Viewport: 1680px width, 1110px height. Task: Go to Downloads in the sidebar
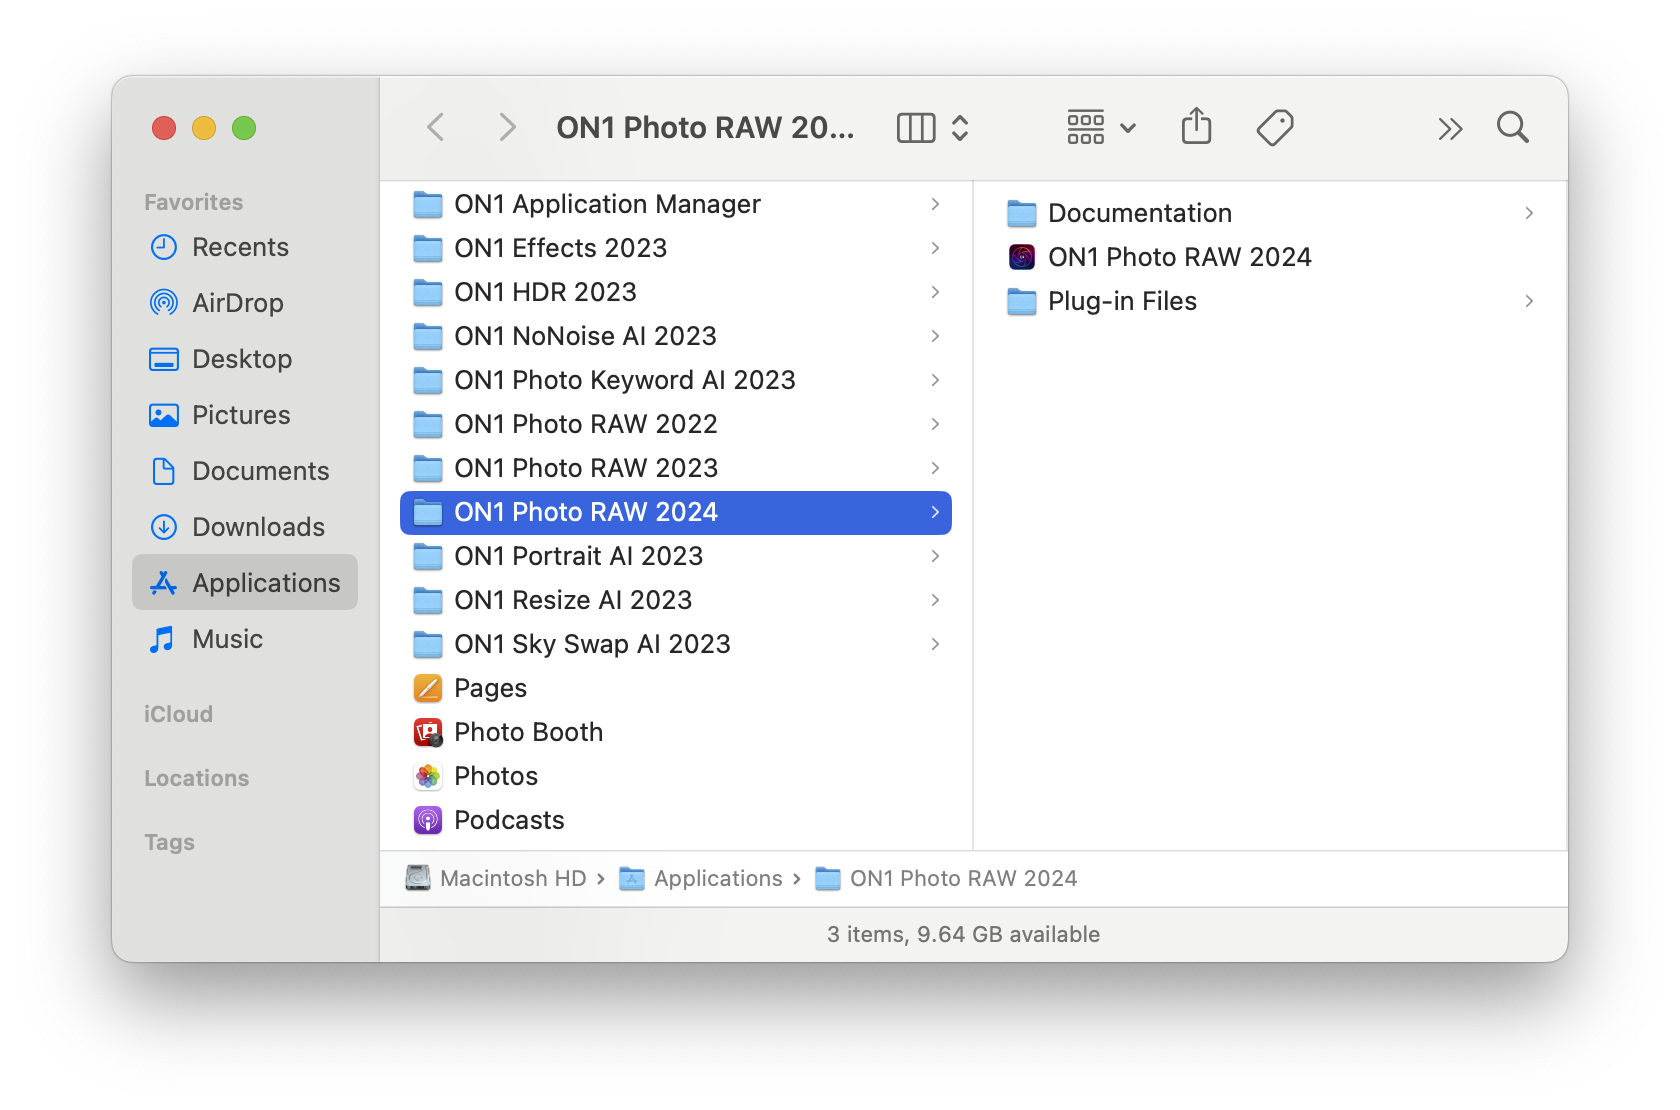click(245, 527)
